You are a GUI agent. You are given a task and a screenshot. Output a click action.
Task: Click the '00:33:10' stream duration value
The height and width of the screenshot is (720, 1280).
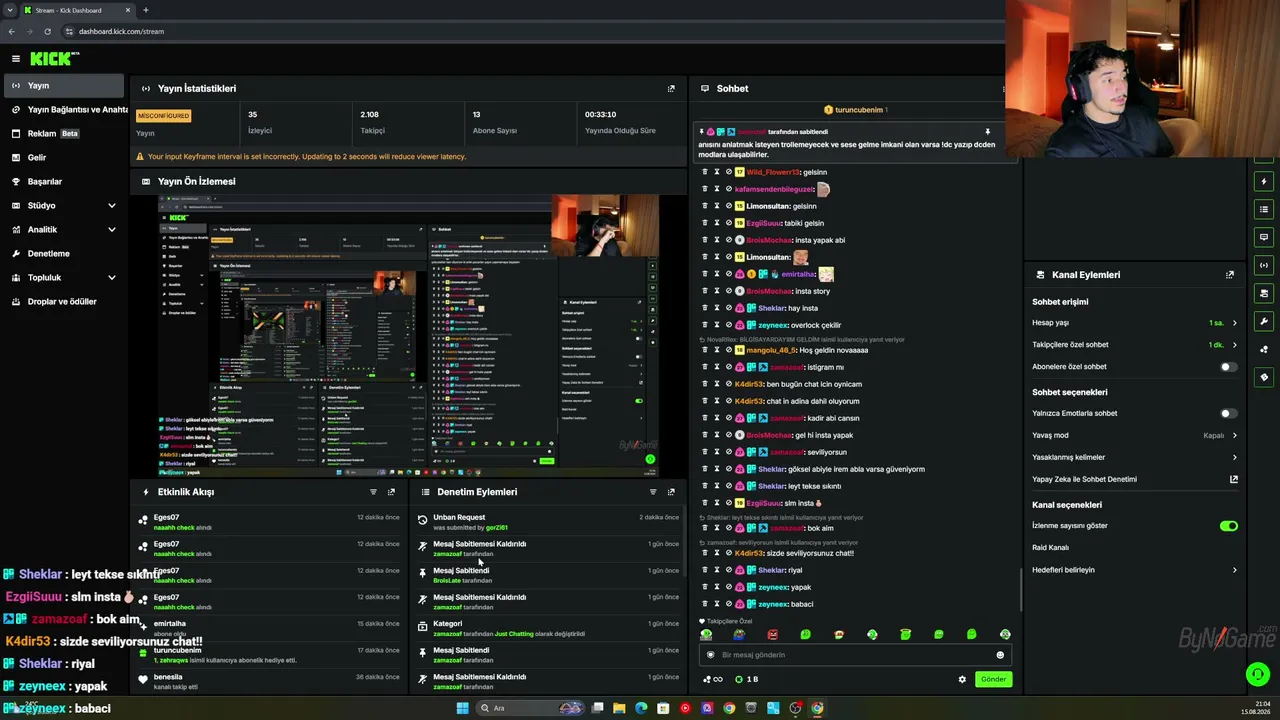click(600, 115)
